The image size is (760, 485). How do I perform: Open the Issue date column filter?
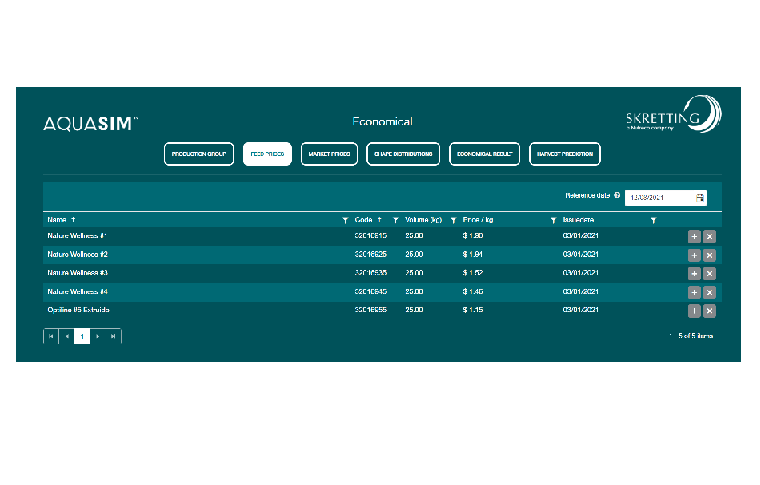tap(653, 219)
